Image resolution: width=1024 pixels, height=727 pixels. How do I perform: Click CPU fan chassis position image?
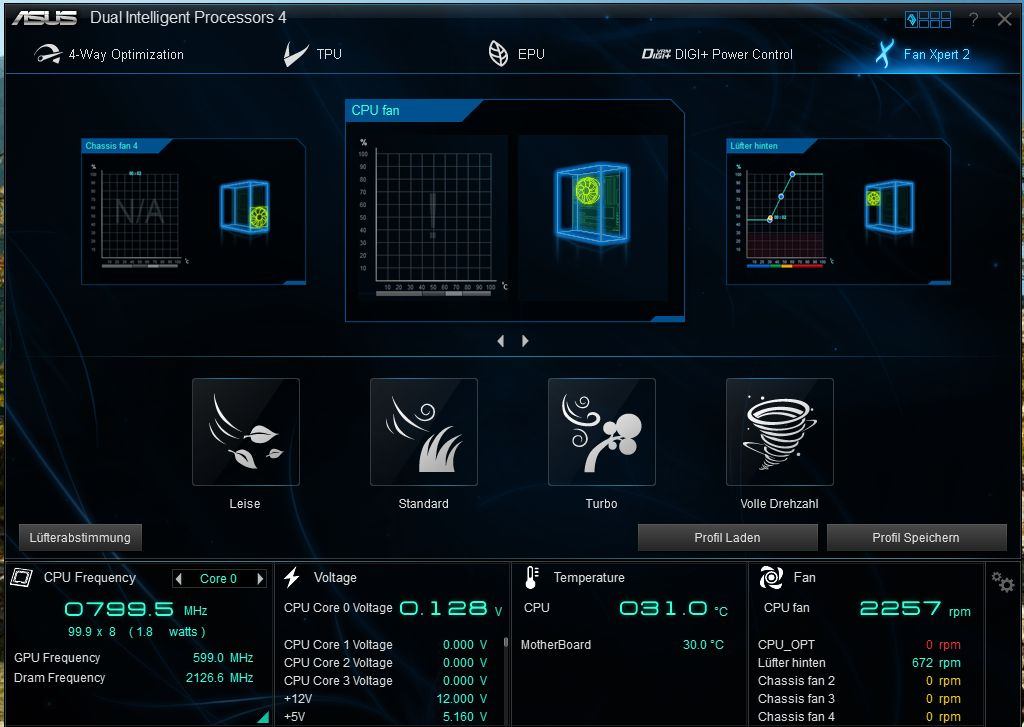coord(592,217)
